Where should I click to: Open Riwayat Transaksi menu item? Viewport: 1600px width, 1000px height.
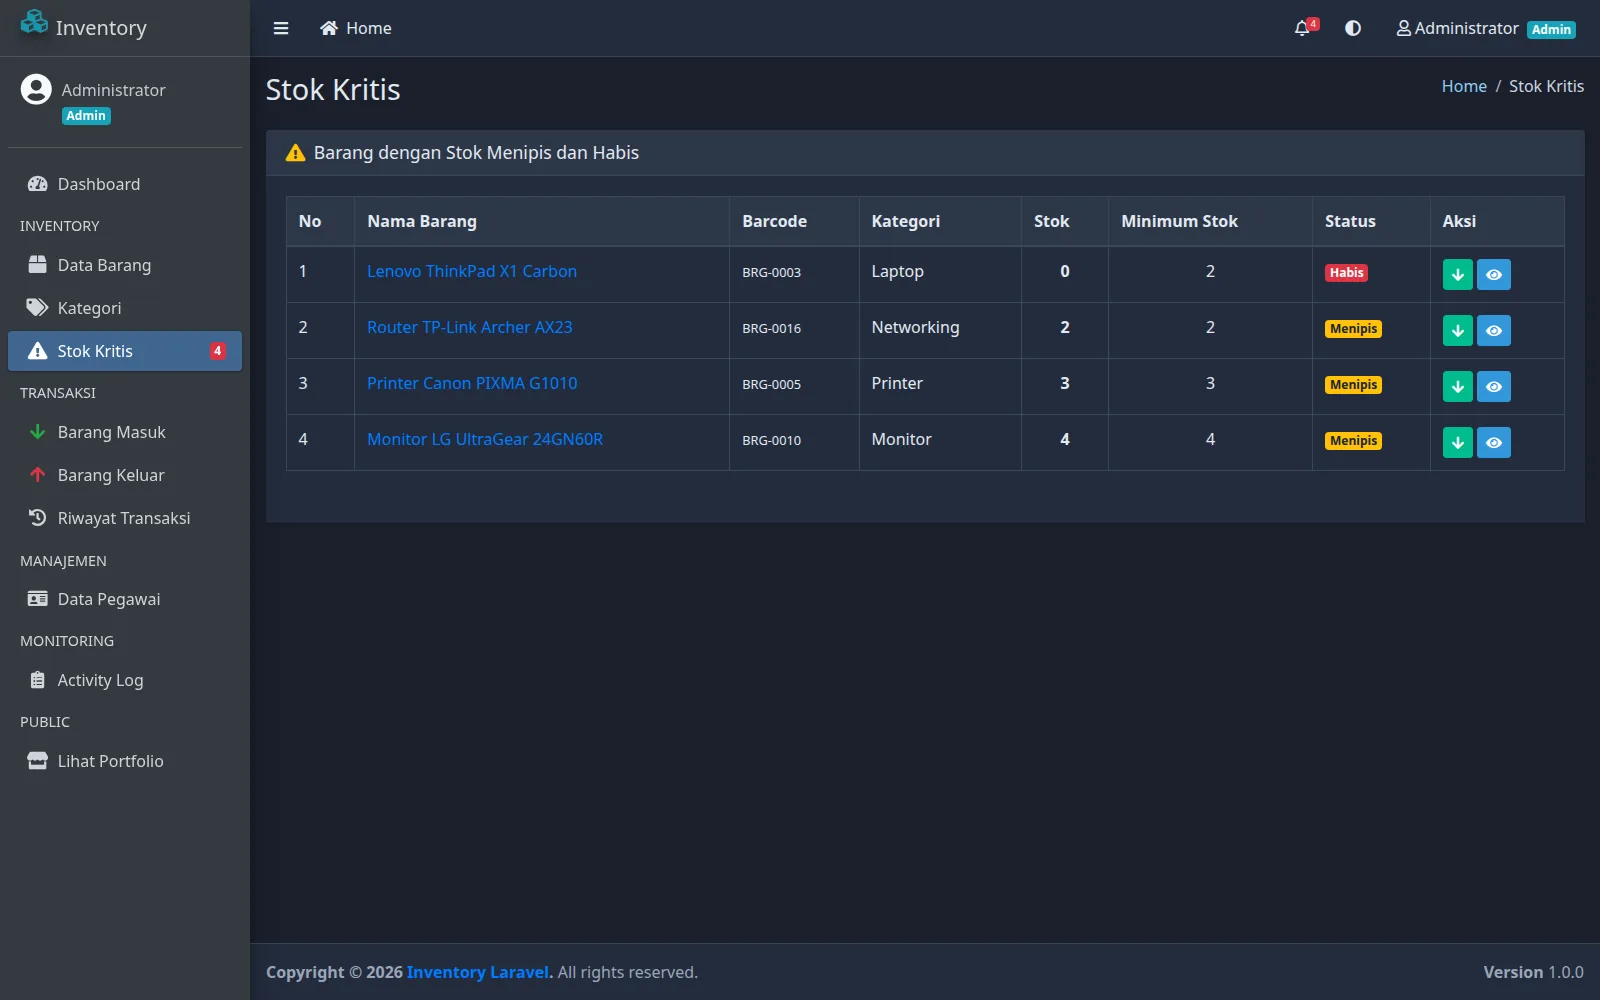125,518
